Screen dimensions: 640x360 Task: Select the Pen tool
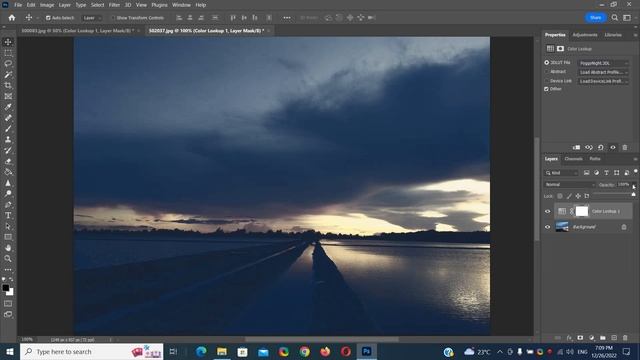(x=8, y=204)
